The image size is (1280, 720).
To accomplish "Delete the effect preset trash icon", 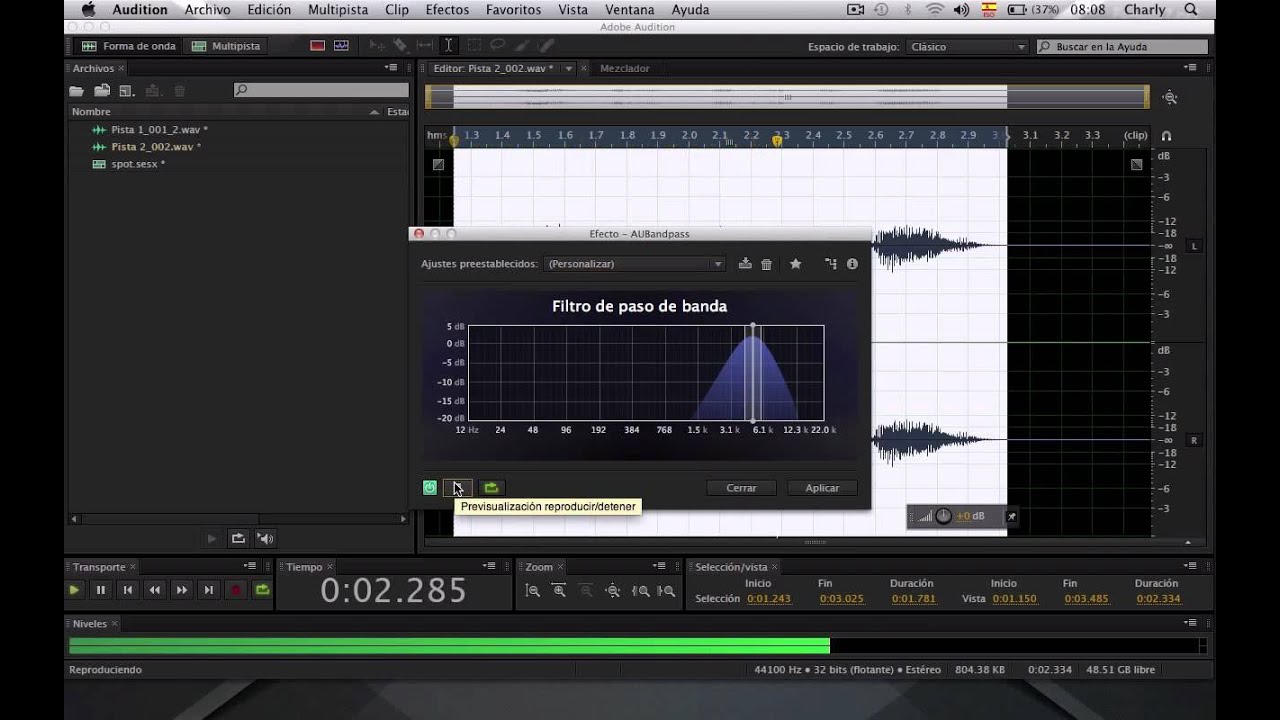I will 767,264.
